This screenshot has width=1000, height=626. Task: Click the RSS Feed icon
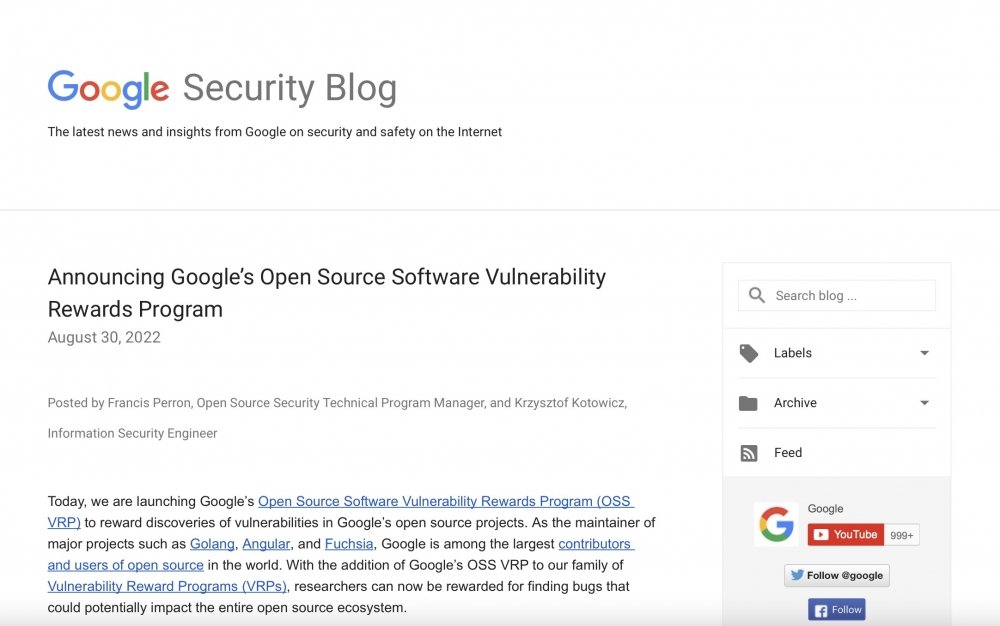click(748, 453)
